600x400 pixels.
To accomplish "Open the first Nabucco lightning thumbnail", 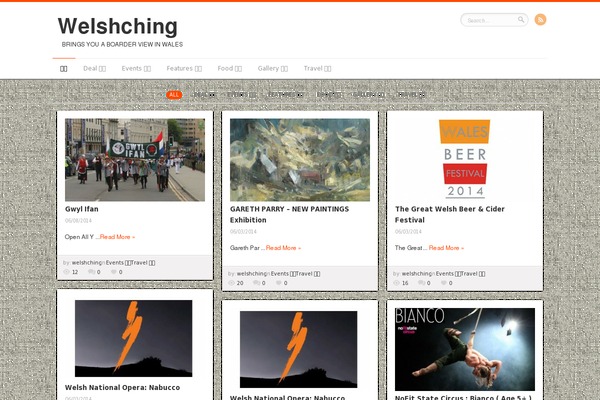I will [134, 338].
